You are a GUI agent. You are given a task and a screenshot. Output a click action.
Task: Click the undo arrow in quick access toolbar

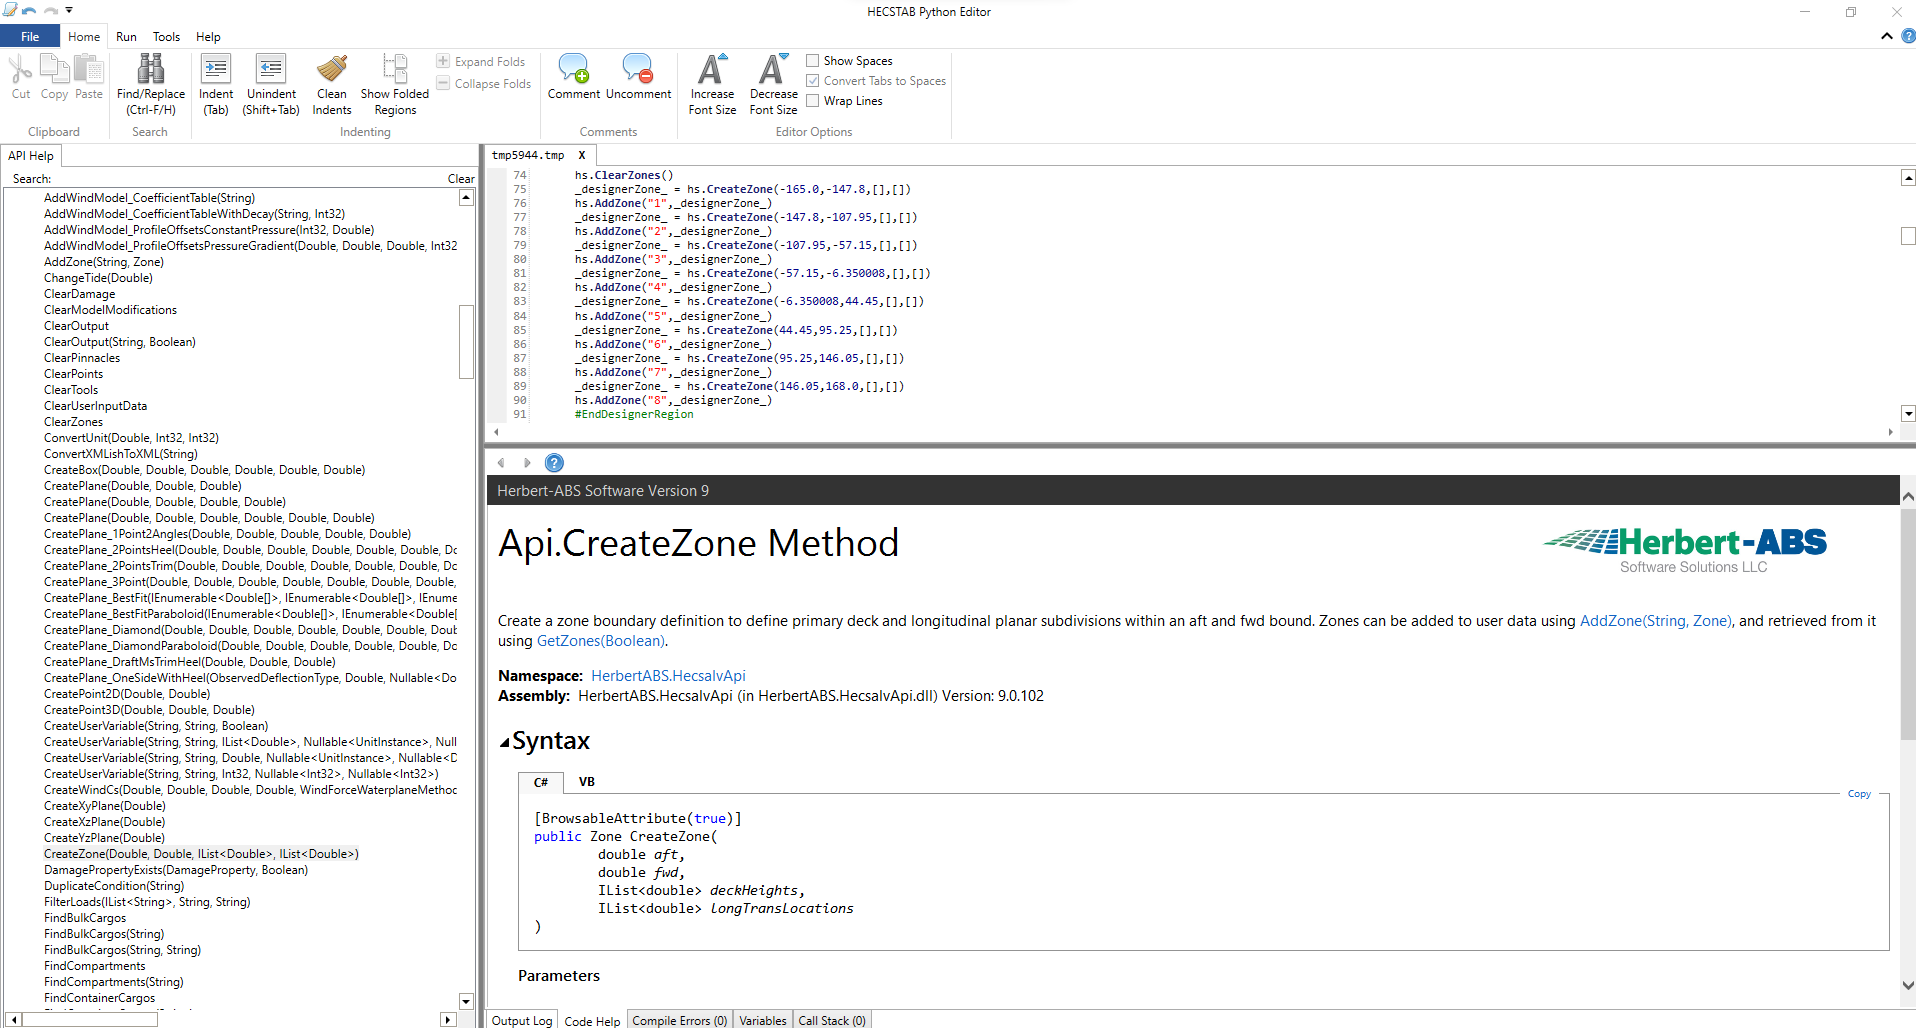29,11
